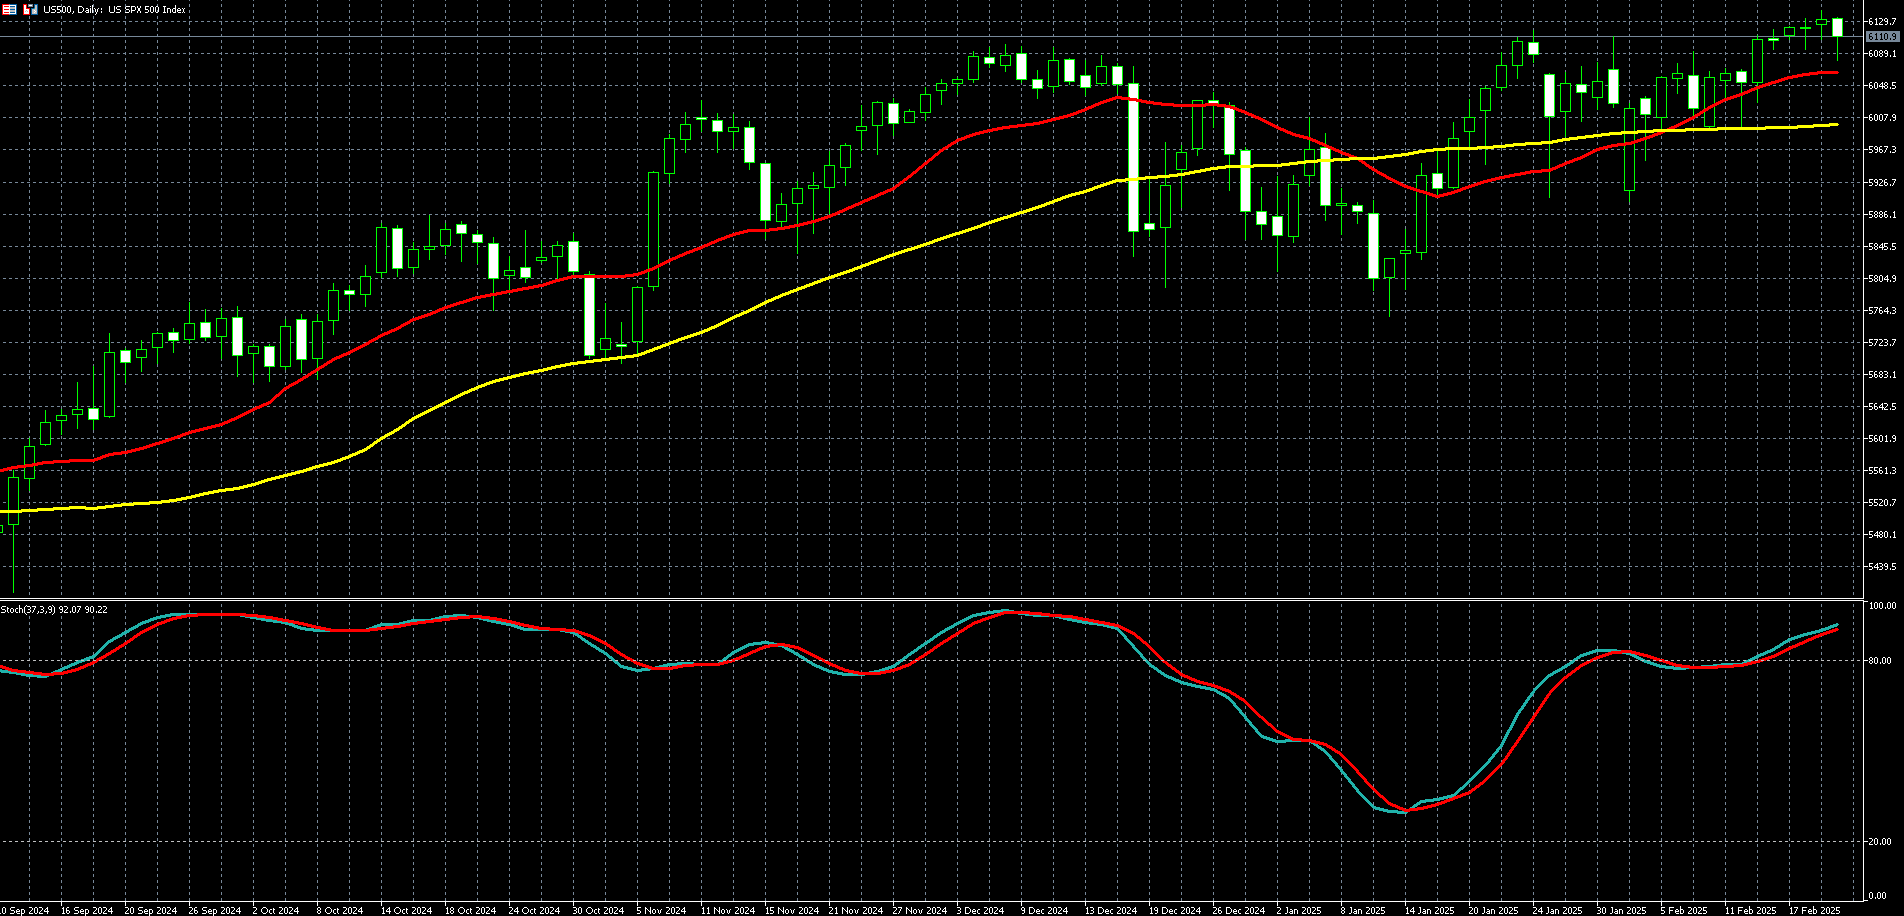The height and width of the screenshot is (916, 1904).
Task: Click the 17 Feb 2025 date label
Action: point(1814,910)
